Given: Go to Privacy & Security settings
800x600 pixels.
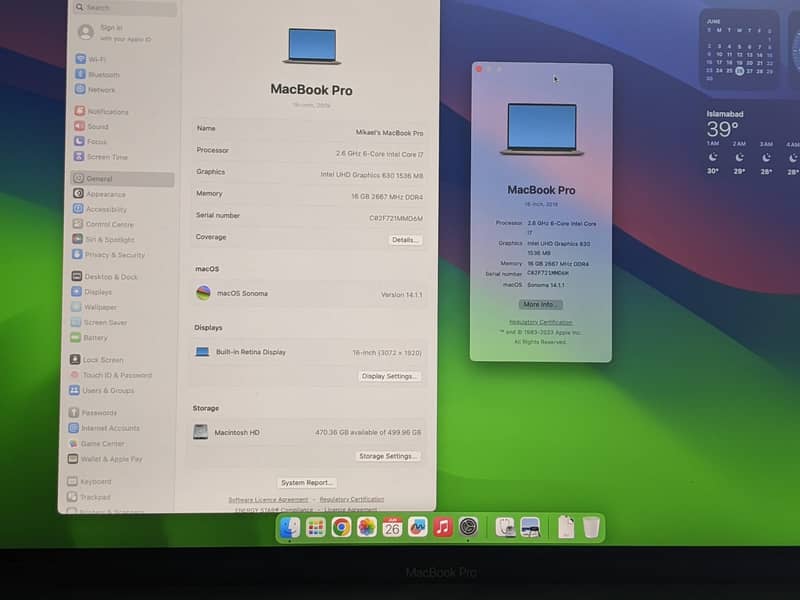Looking at the screenshot, I should [x=114, y=255].
